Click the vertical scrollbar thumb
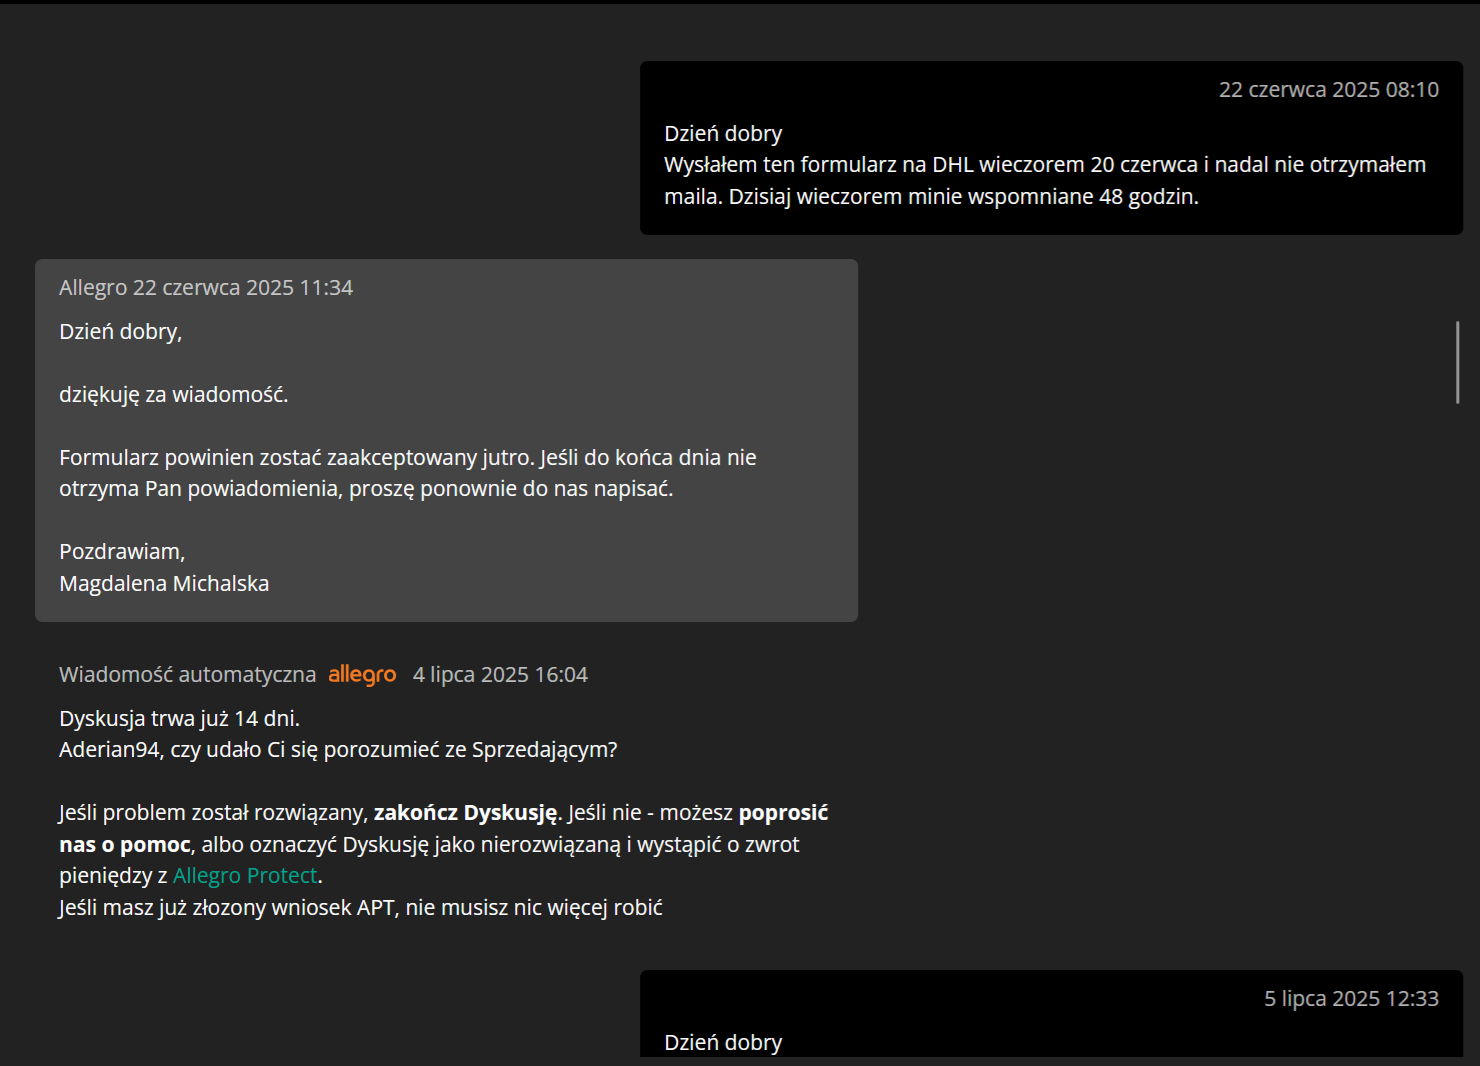The width and height of the screenshot is (1480, 1066). pyautogui.click(x=1457, y=362)
